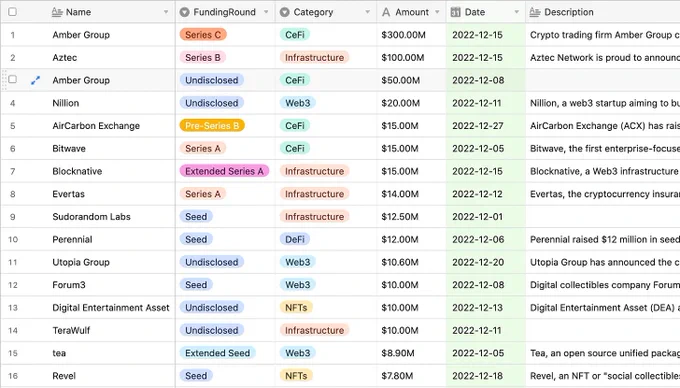Expand the Amber Group record in row 3

36,80
